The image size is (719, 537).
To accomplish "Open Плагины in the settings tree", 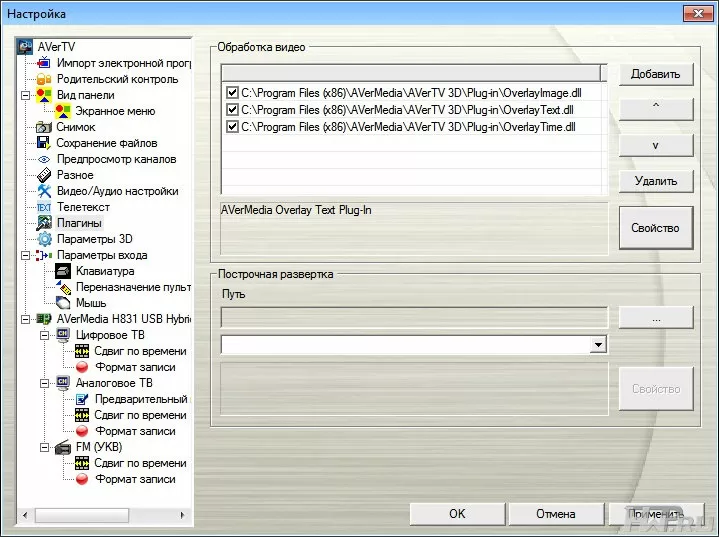I will pyautogui.click(x=79, y=223).
